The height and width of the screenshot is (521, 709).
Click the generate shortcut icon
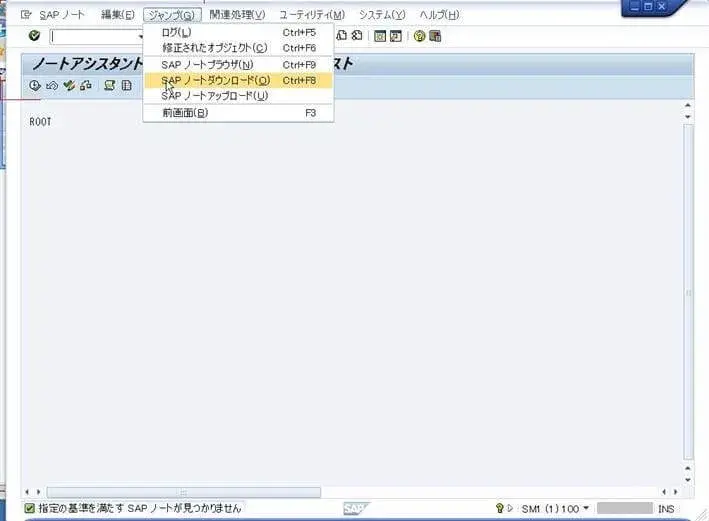(396, 36)
